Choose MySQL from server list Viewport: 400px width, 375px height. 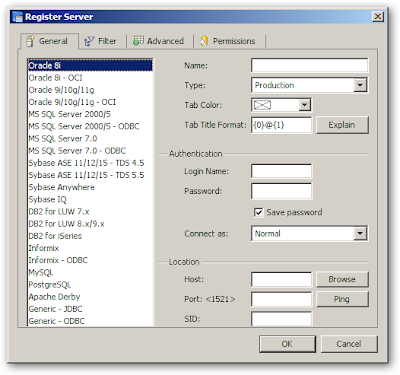coord(90,272)
